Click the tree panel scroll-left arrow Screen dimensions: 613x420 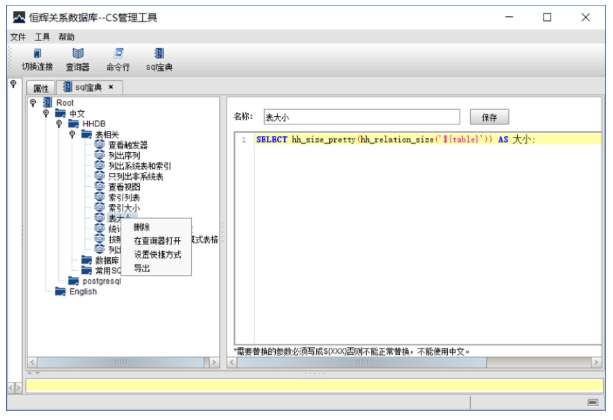tap(33, 363)
